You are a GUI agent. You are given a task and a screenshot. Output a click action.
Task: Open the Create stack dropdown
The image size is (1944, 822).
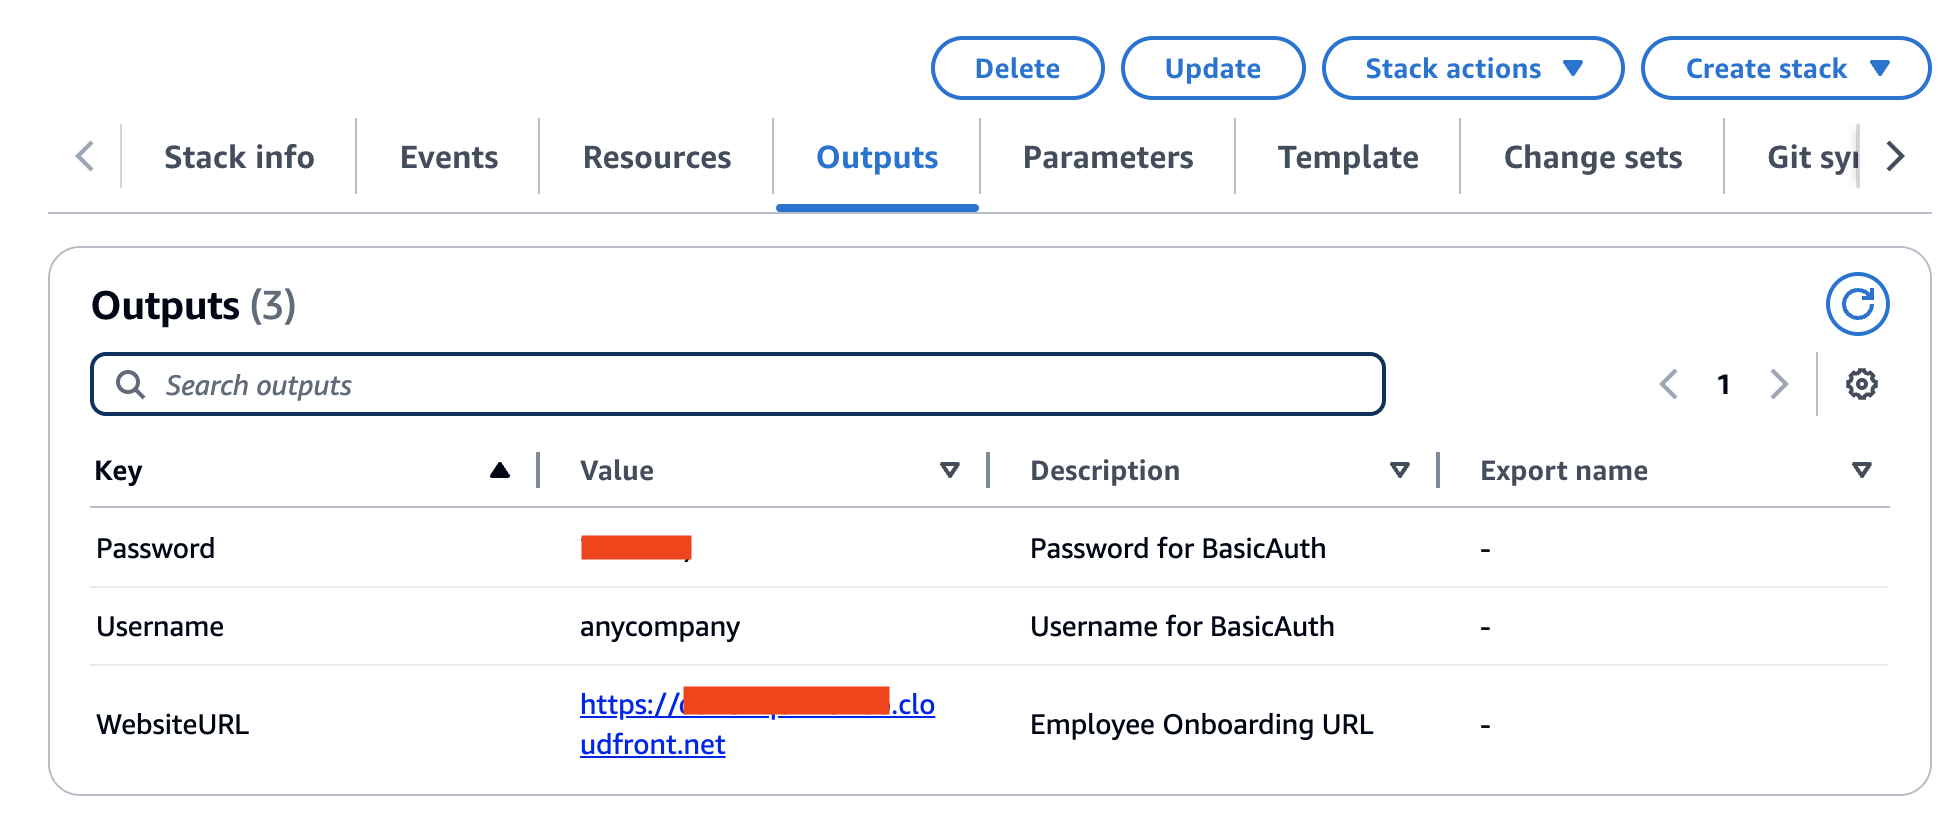pos(1785,68)
